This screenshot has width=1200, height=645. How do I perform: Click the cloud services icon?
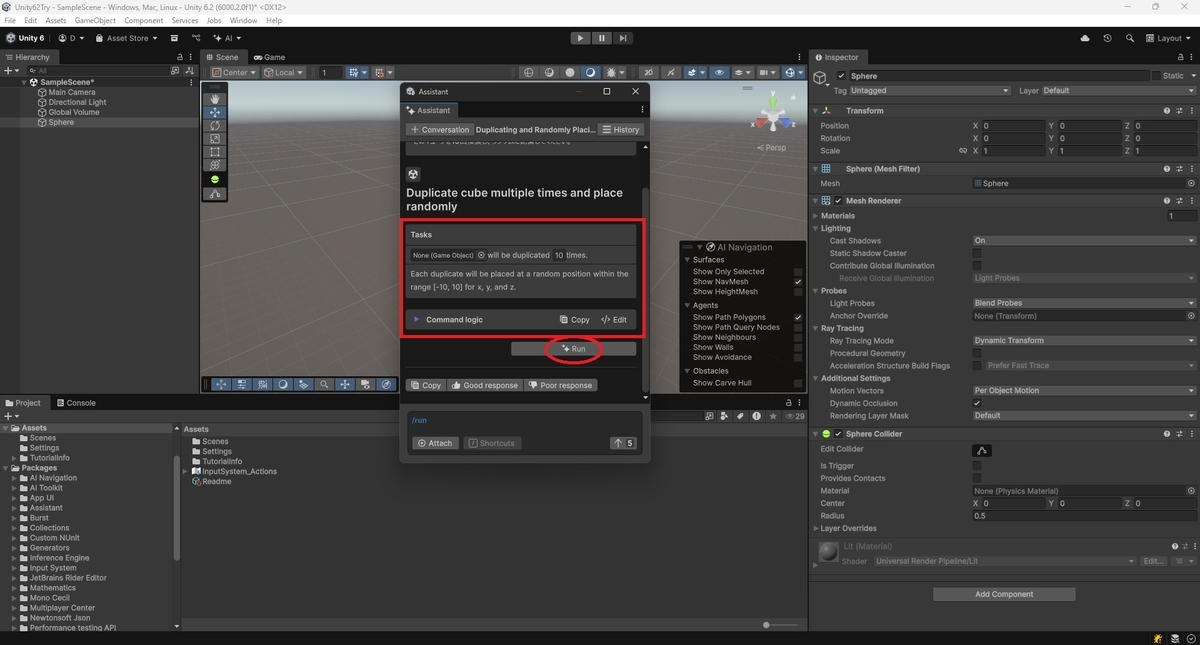(1085, 38)
